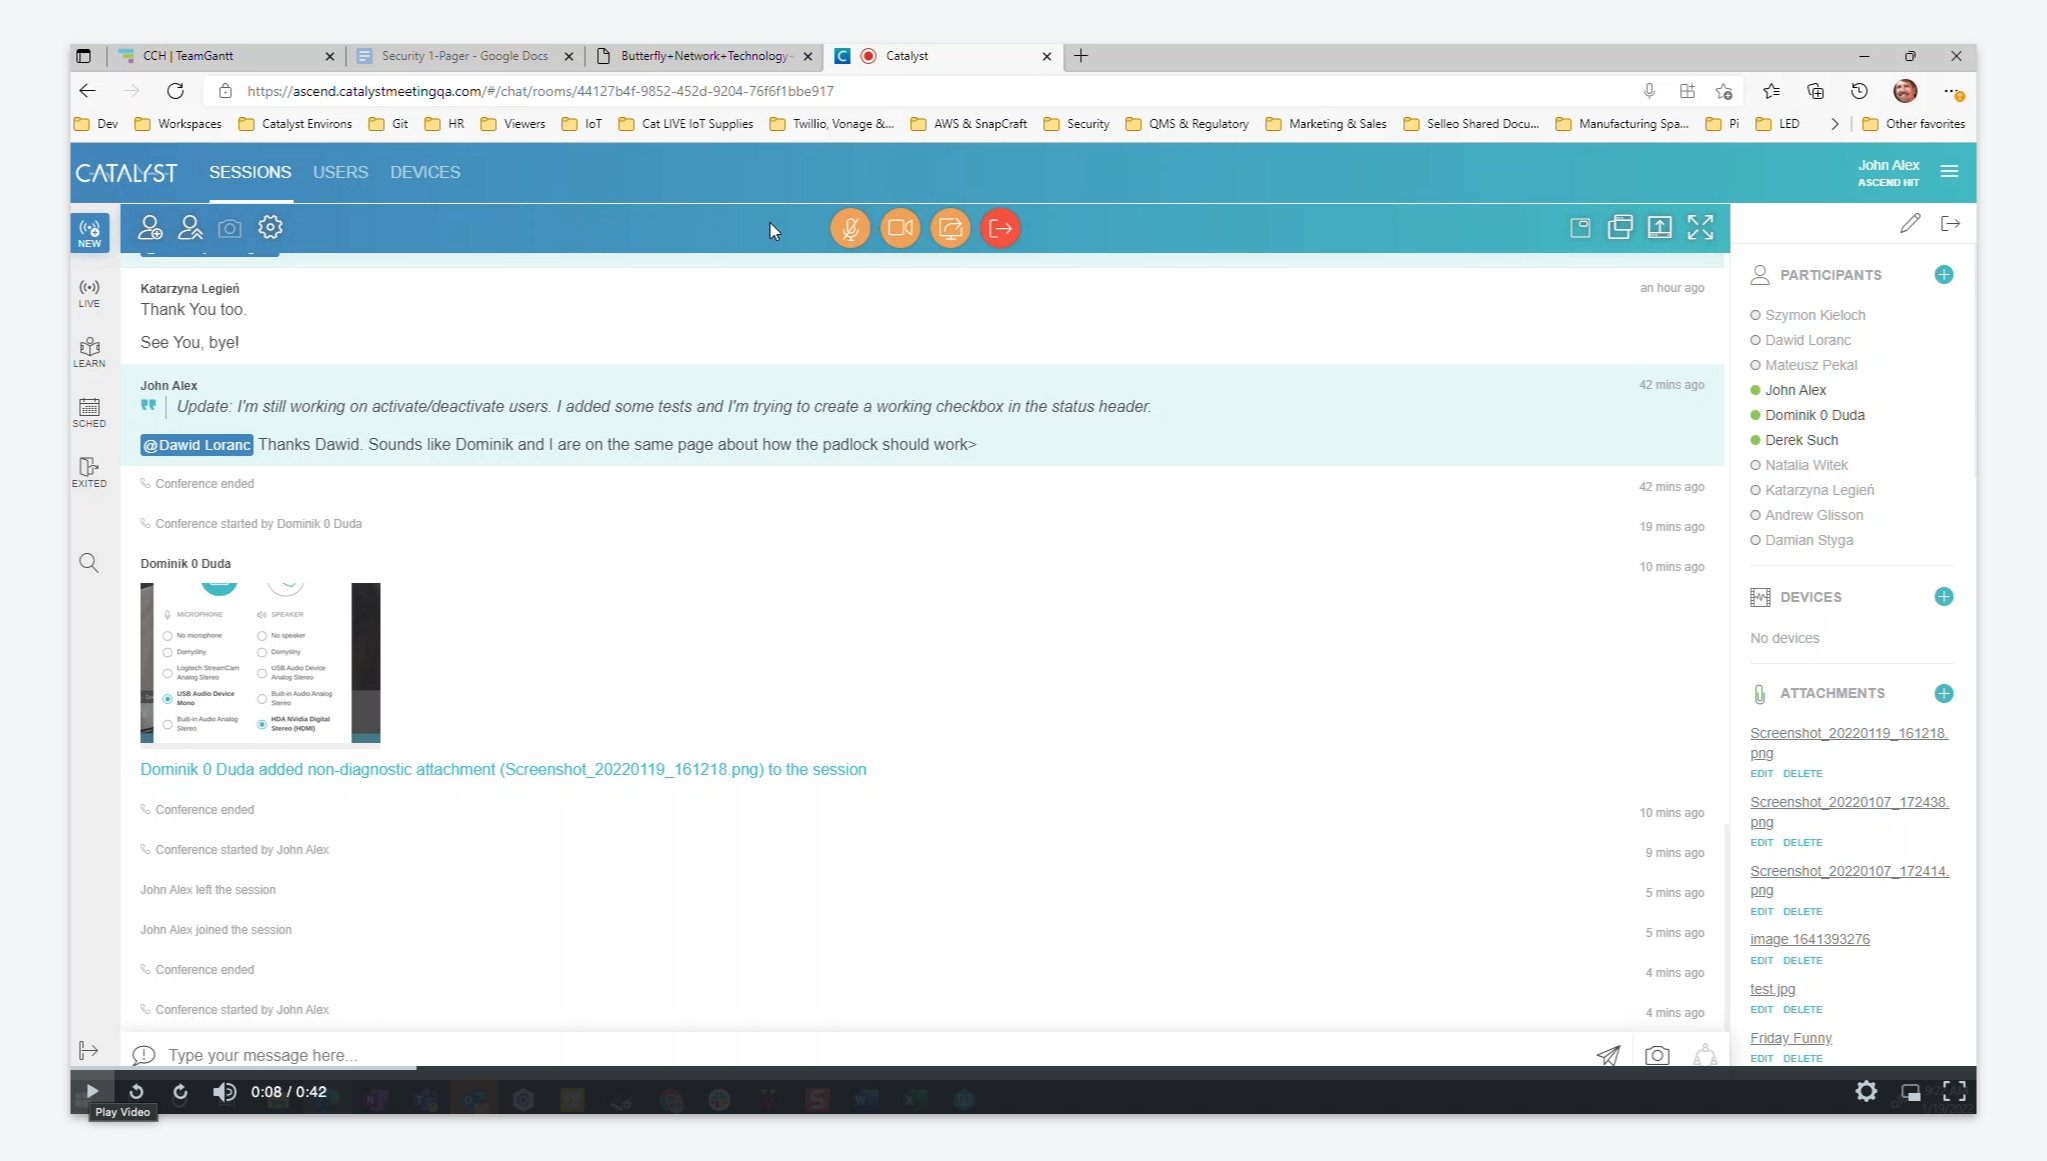2047x1161 pixels.
Task: Switch to the DEVICES tab
Action: tap(425, 172)
